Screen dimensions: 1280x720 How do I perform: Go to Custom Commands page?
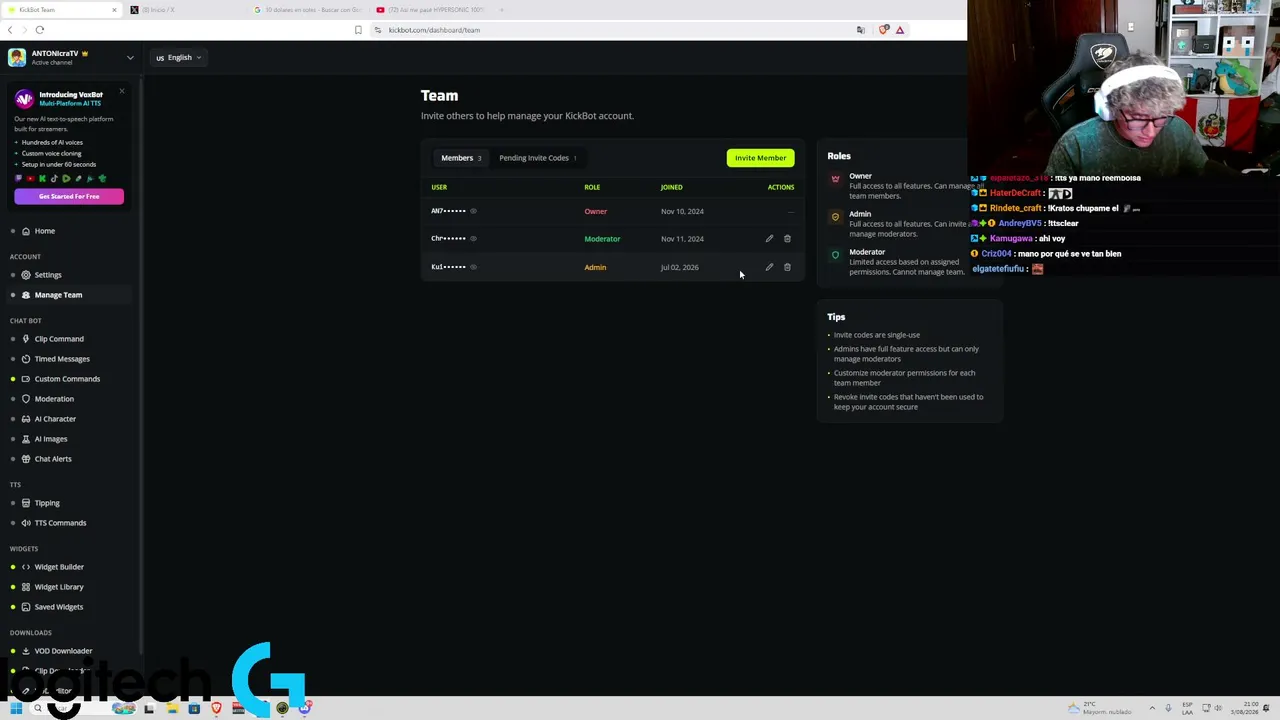coord(67,379)
